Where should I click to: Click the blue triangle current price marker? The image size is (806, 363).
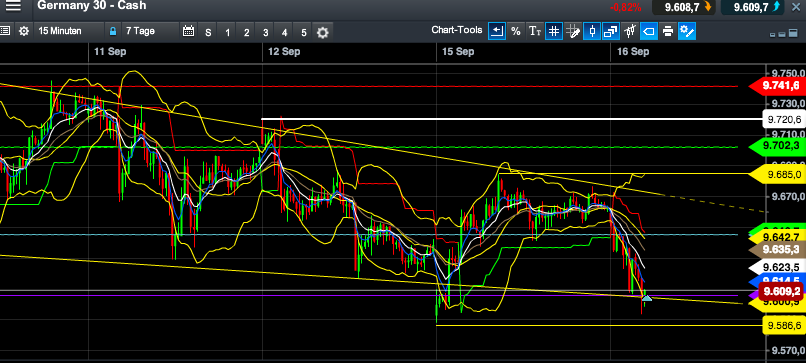pos(647,298)
